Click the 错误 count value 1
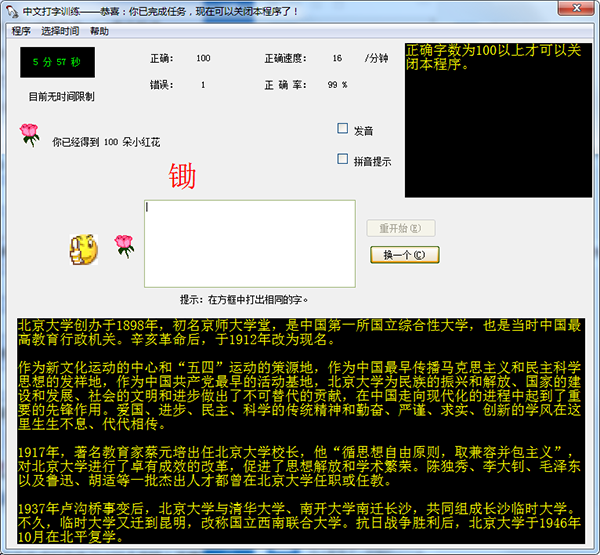The height and width of the screenshot is (555, 600). (203, 85)
